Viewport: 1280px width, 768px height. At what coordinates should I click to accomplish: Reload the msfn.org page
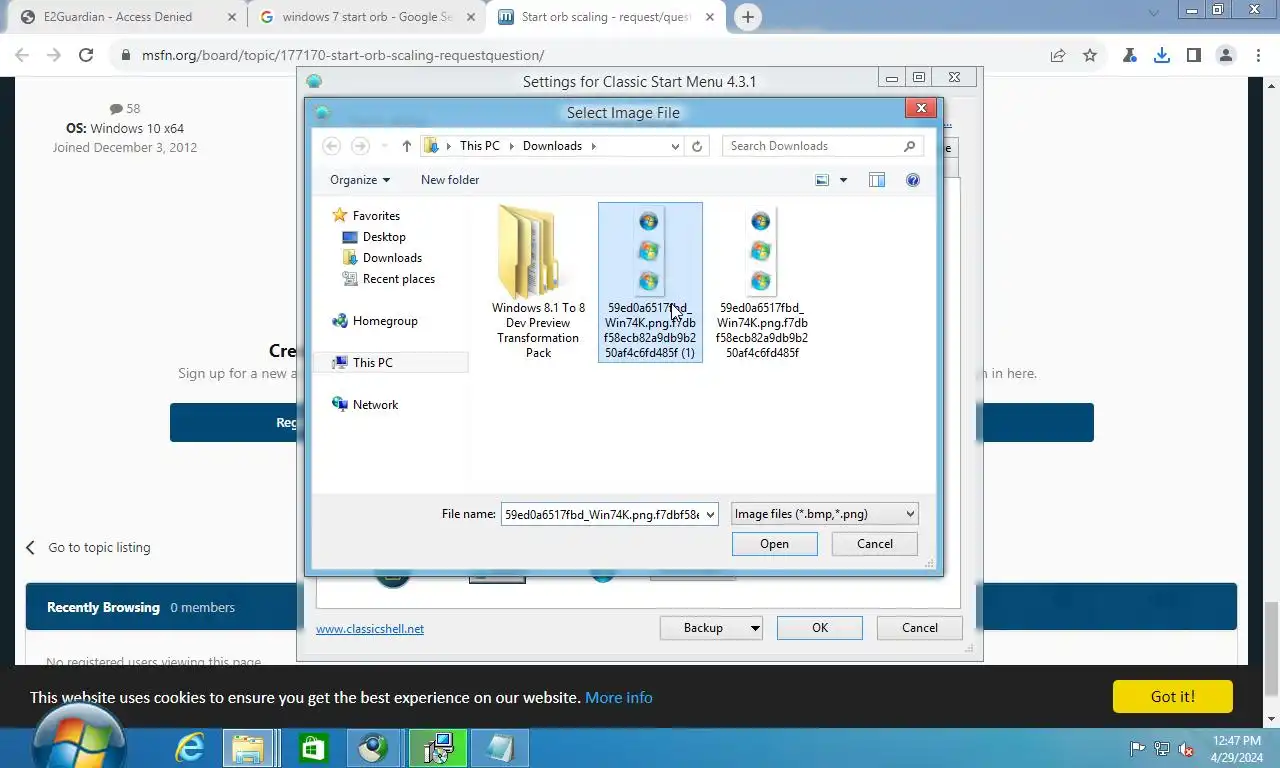pos(86,56)
